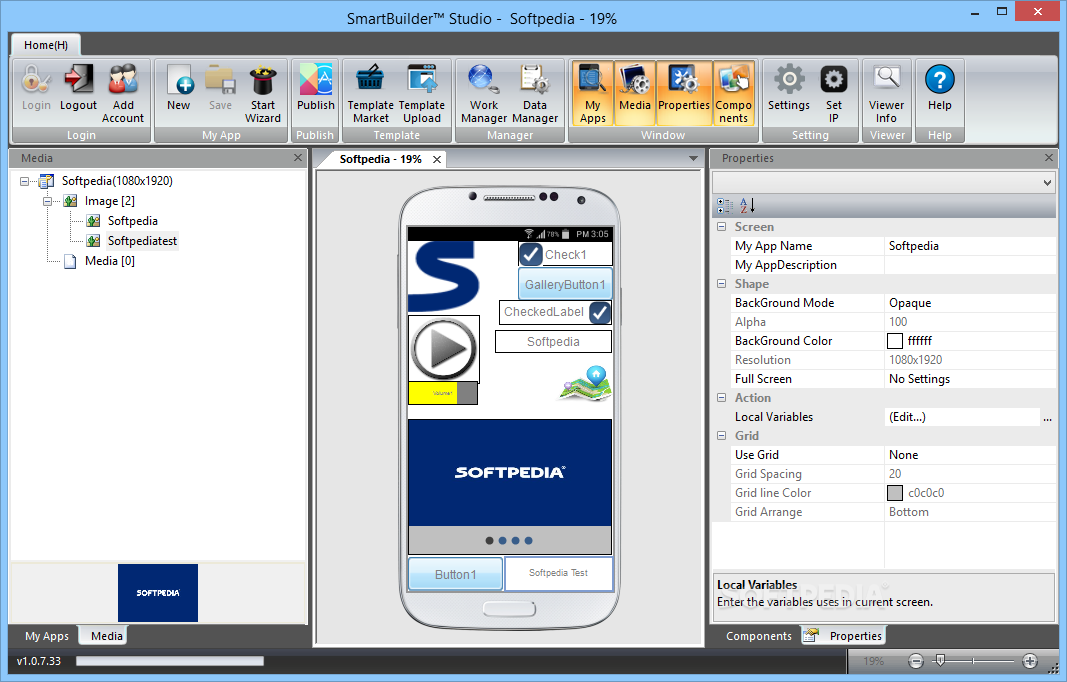Click the Softpedia preview thumbnail
The image size is (1067, 682).
[x=158, y=593]
